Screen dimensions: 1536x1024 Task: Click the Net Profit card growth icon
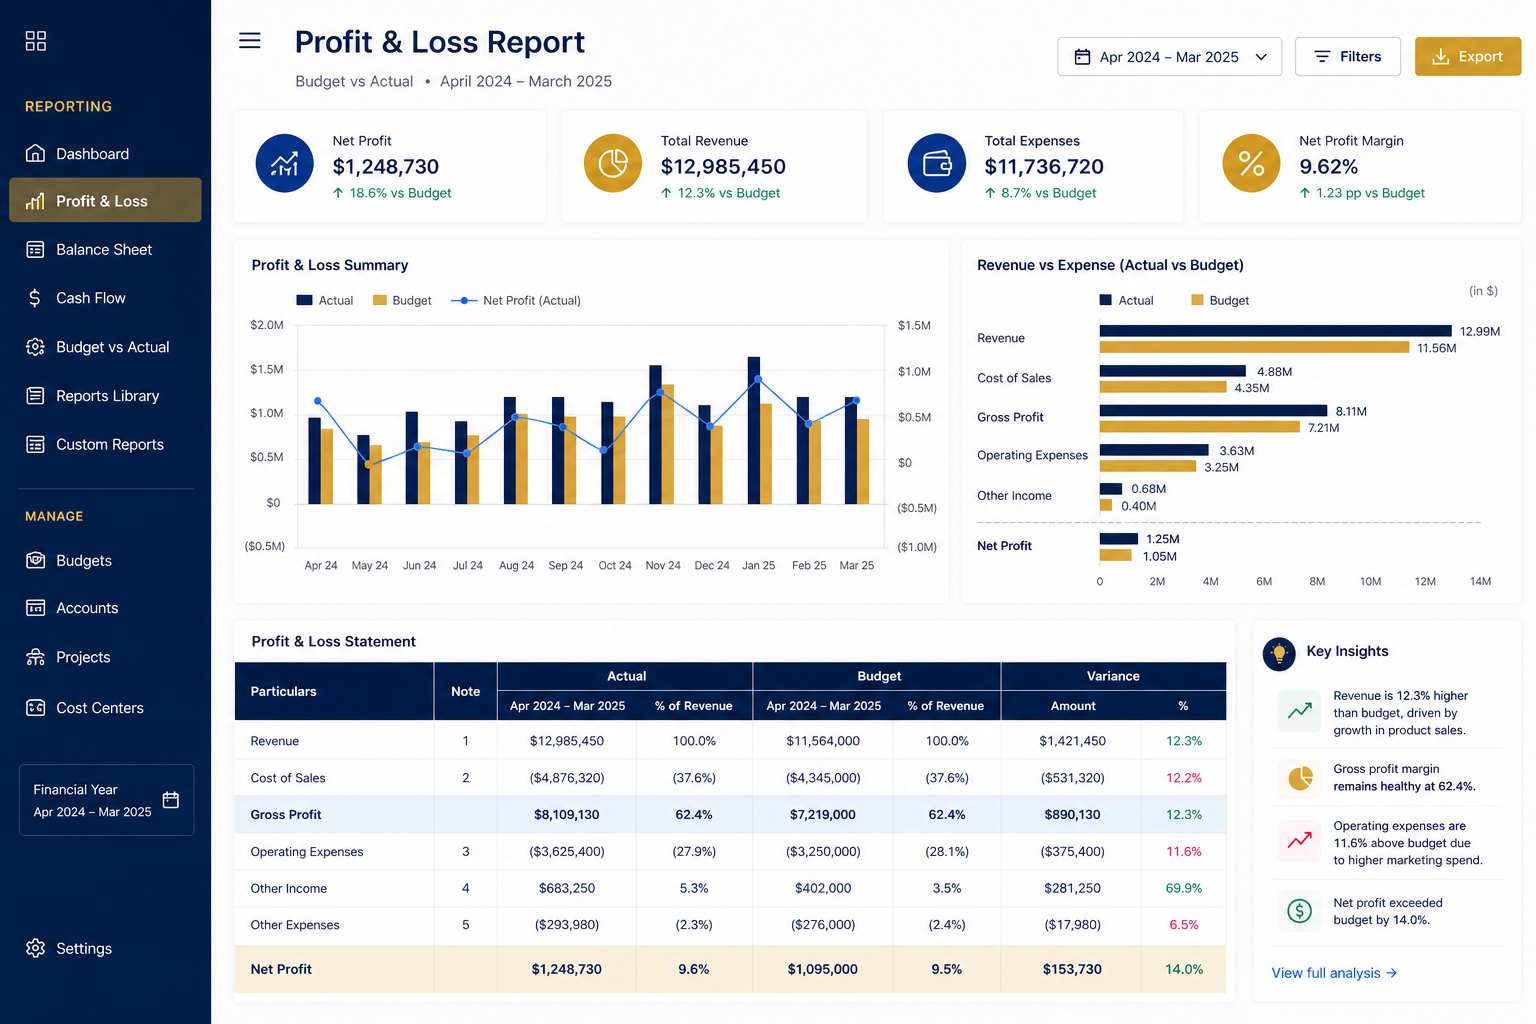pyautogui.click(x=284, y=163)
